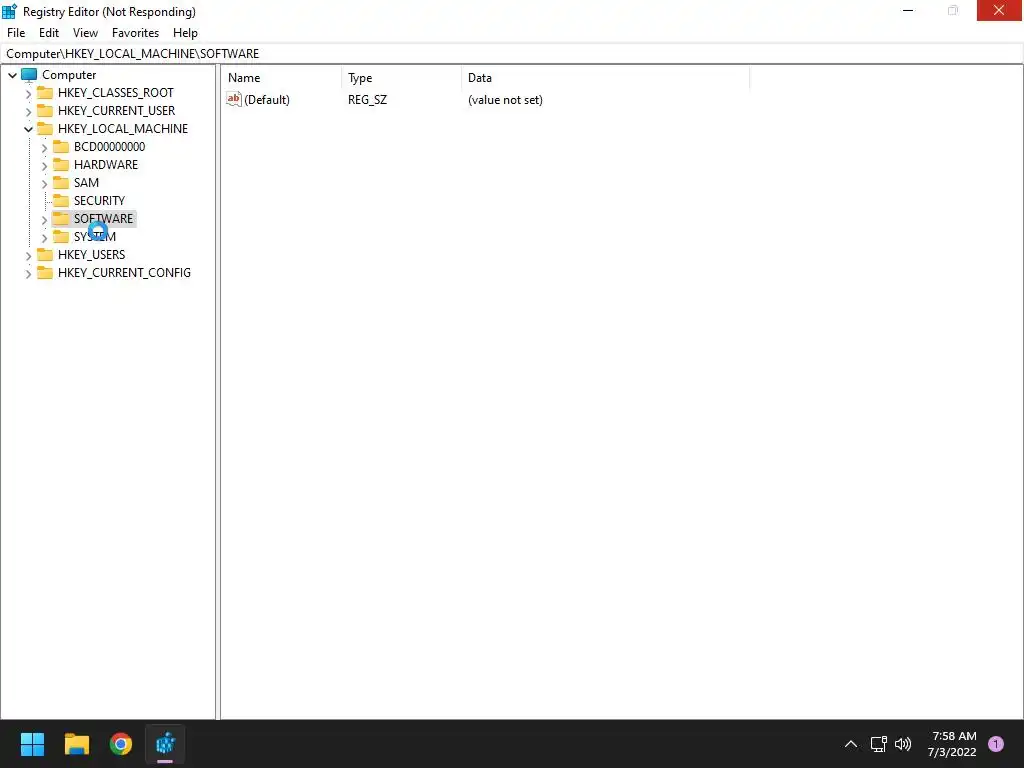Viewport: 1024px width, 768px height.
Task: Show hidden system tray icons
Action: [x=851, y=744]
